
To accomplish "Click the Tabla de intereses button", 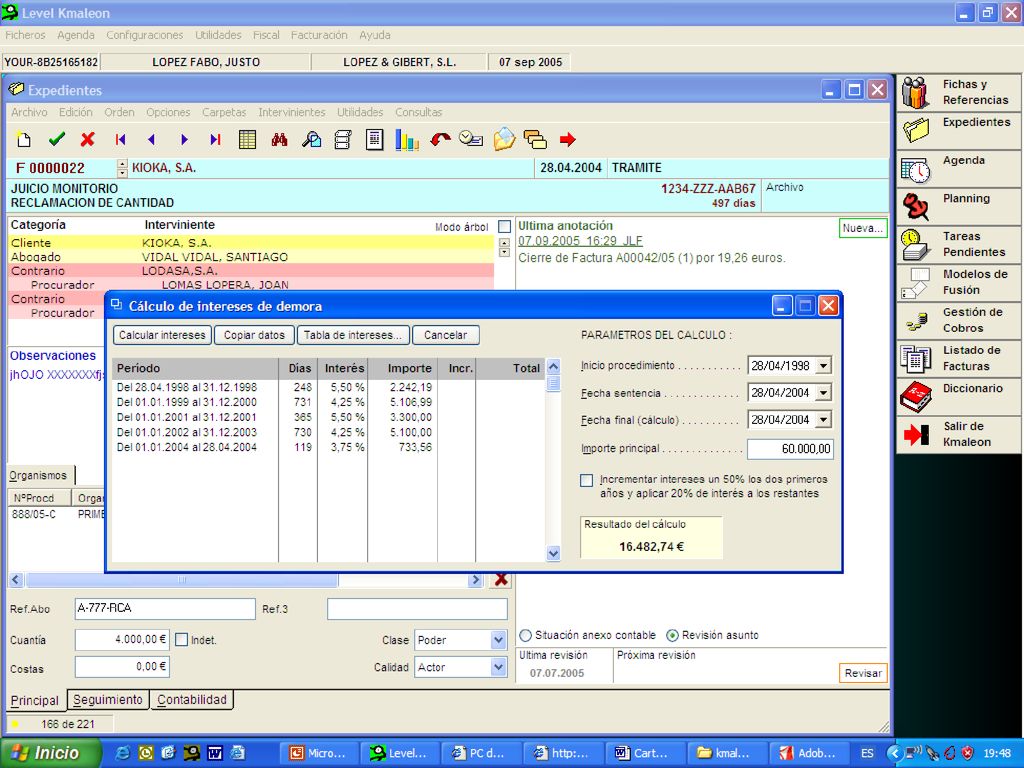I will coord(353,335).
